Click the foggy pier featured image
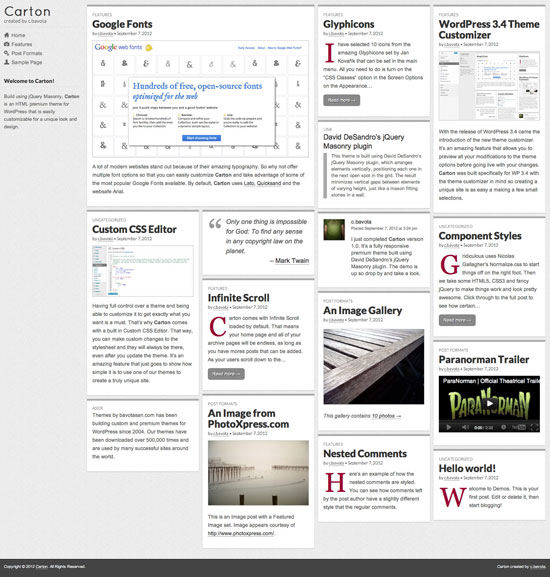Viewport: 550px width, 577px height. coord(258,472)
